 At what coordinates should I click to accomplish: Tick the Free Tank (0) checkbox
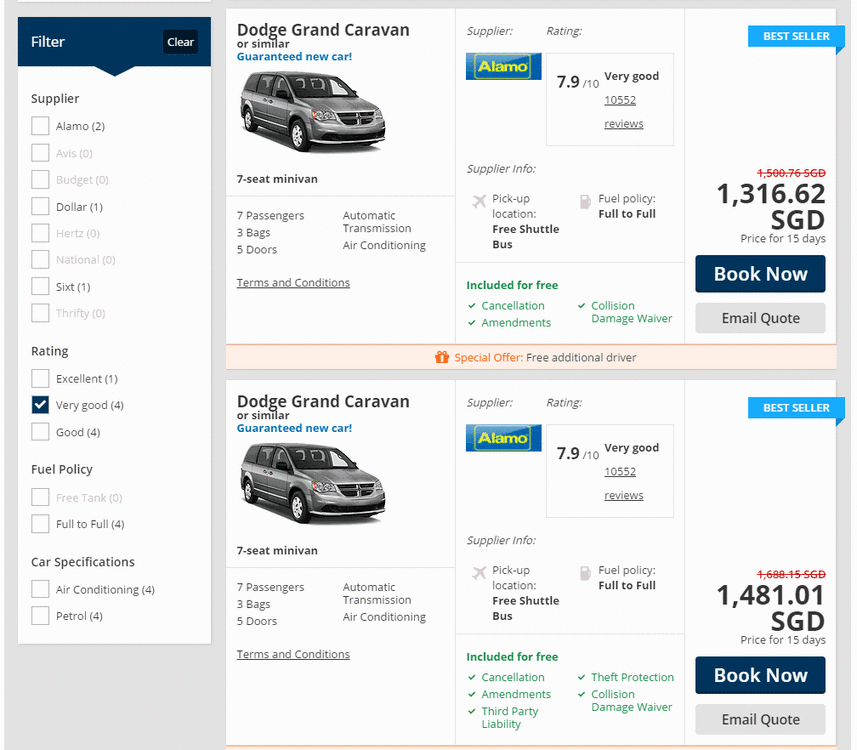(x=40, y=497)
